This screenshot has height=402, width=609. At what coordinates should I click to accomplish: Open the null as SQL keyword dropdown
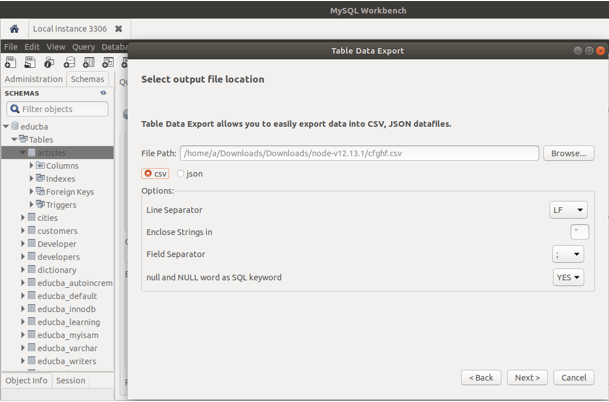(x=568, y=277)
